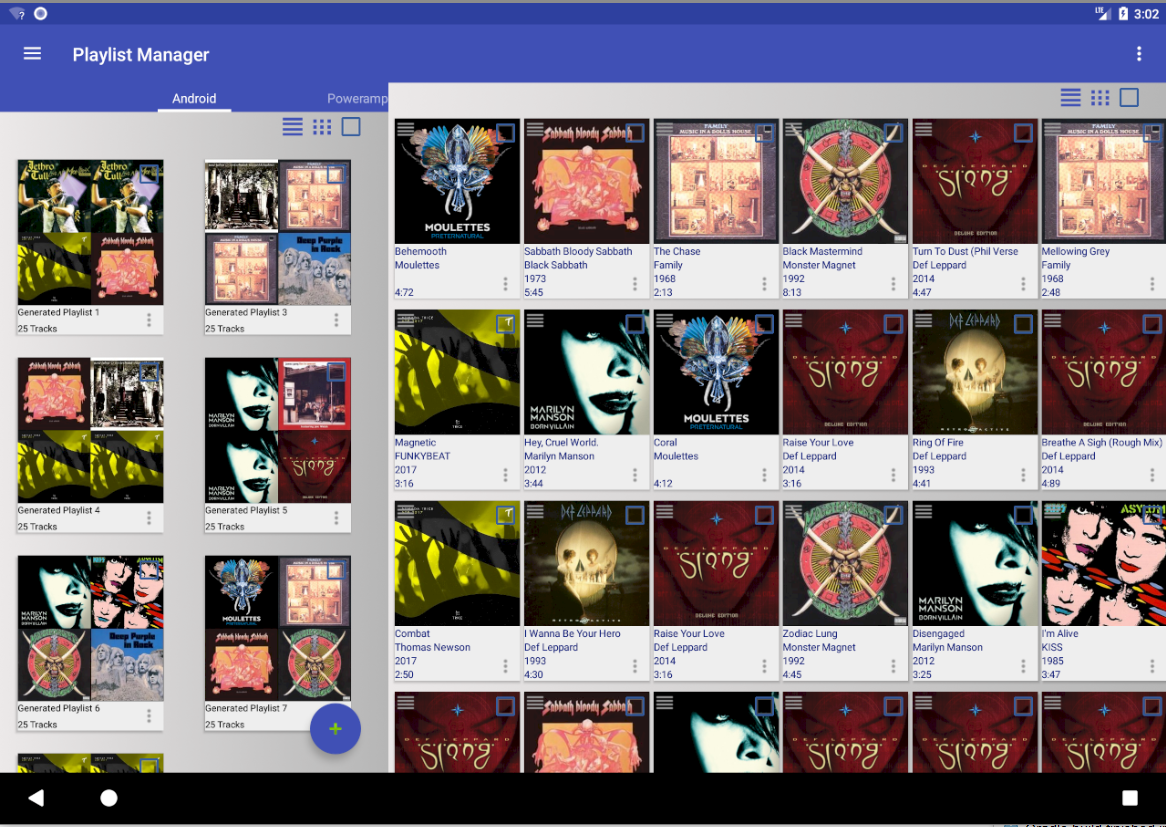Grab the drag handle on Behemooth track
The image size is (1166, 827).
tap(405, 129)
